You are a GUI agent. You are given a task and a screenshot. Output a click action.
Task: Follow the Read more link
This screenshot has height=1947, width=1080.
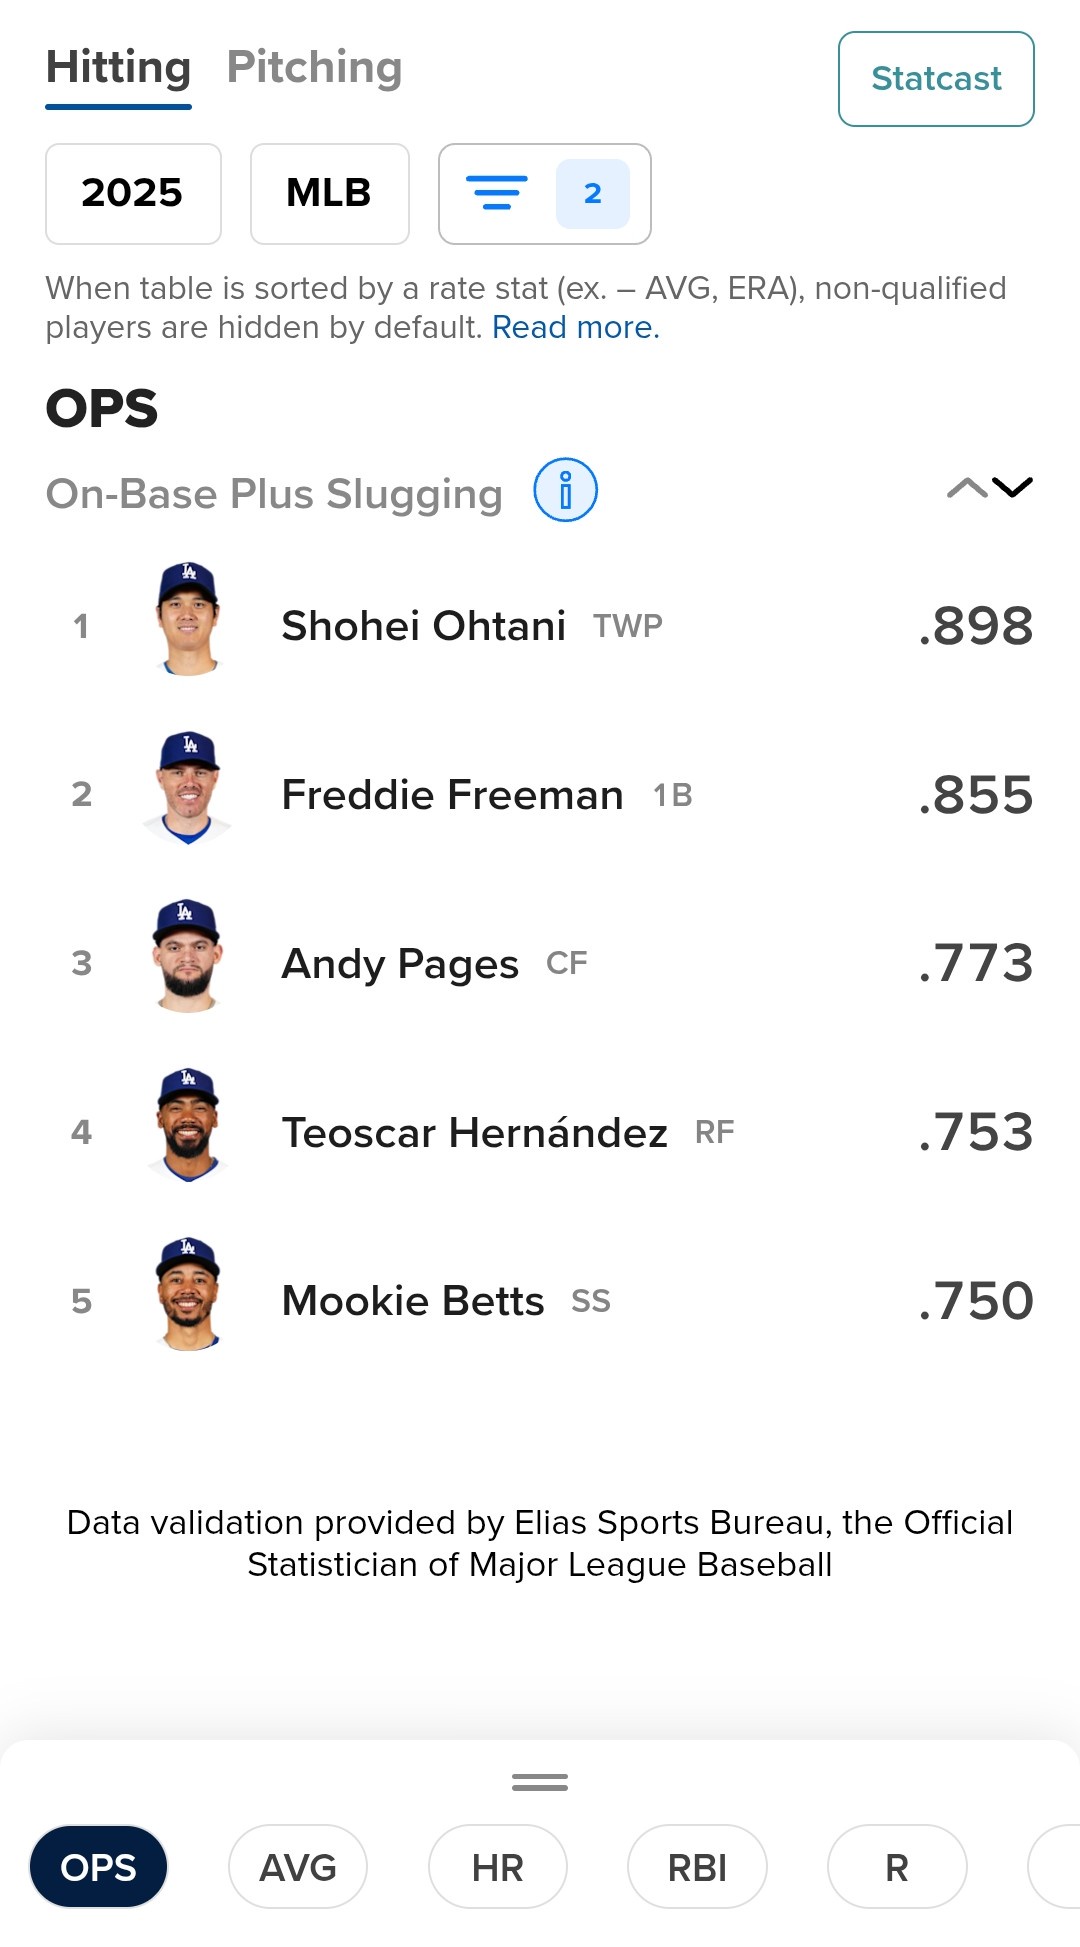click(x=575, y=327)
